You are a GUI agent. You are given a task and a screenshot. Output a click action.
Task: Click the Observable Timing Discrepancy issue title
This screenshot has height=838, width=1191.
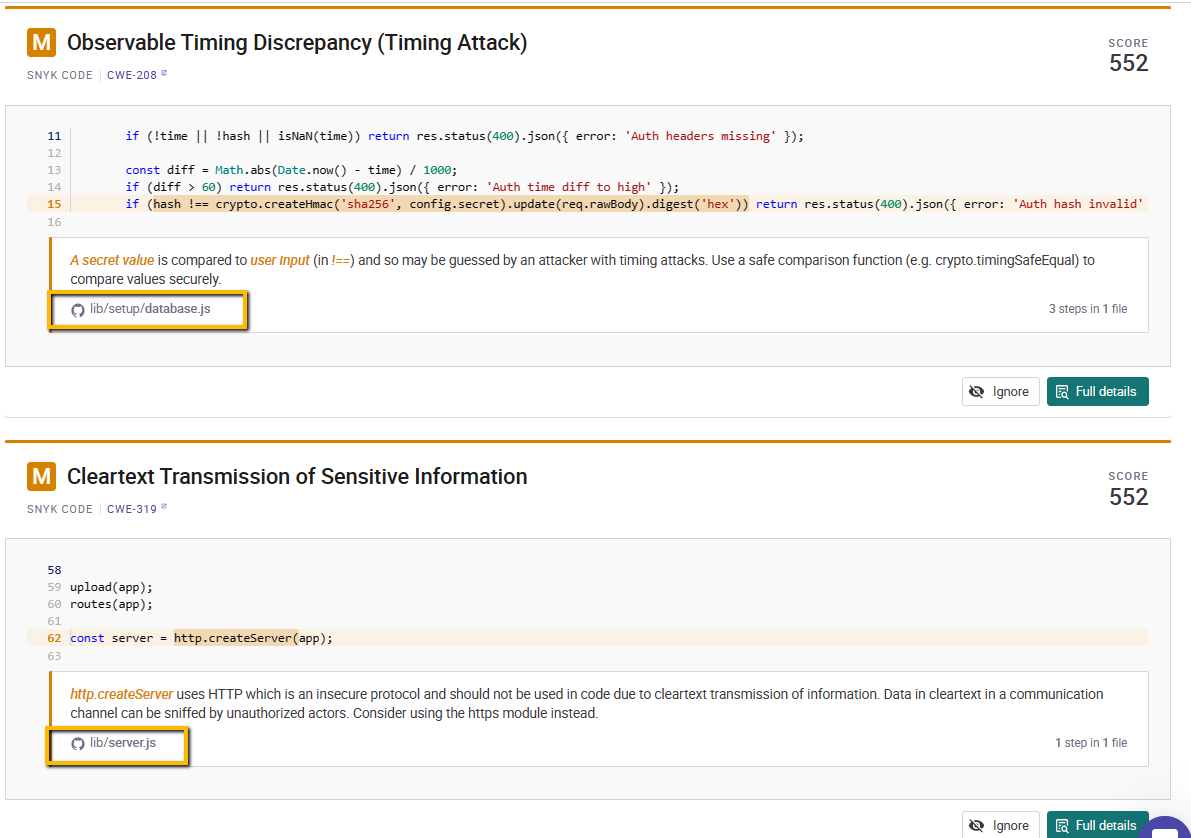click(297, 43)
